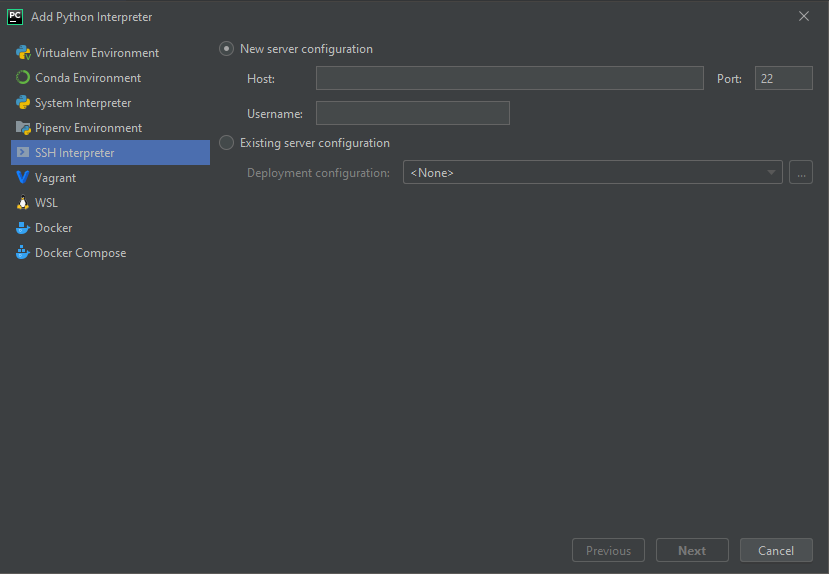Click the Docker Compose whale icon
The height and width of the screenshot is (574, 829).
(x=23, y=253)
